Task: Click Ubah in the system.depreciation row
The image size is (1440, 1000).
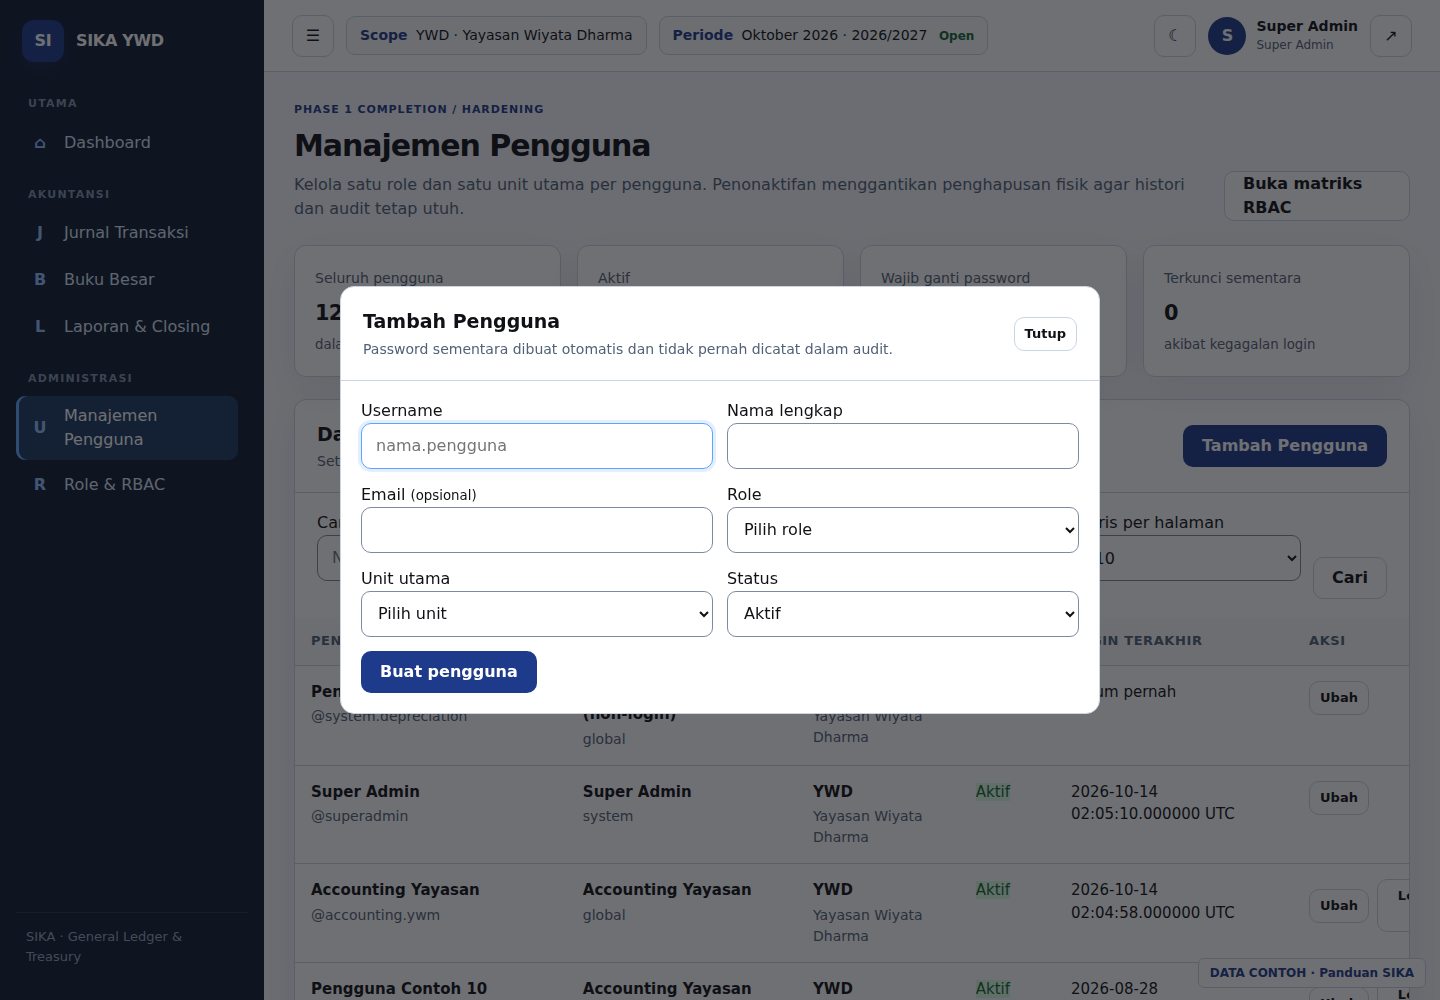Action: 1339,698
